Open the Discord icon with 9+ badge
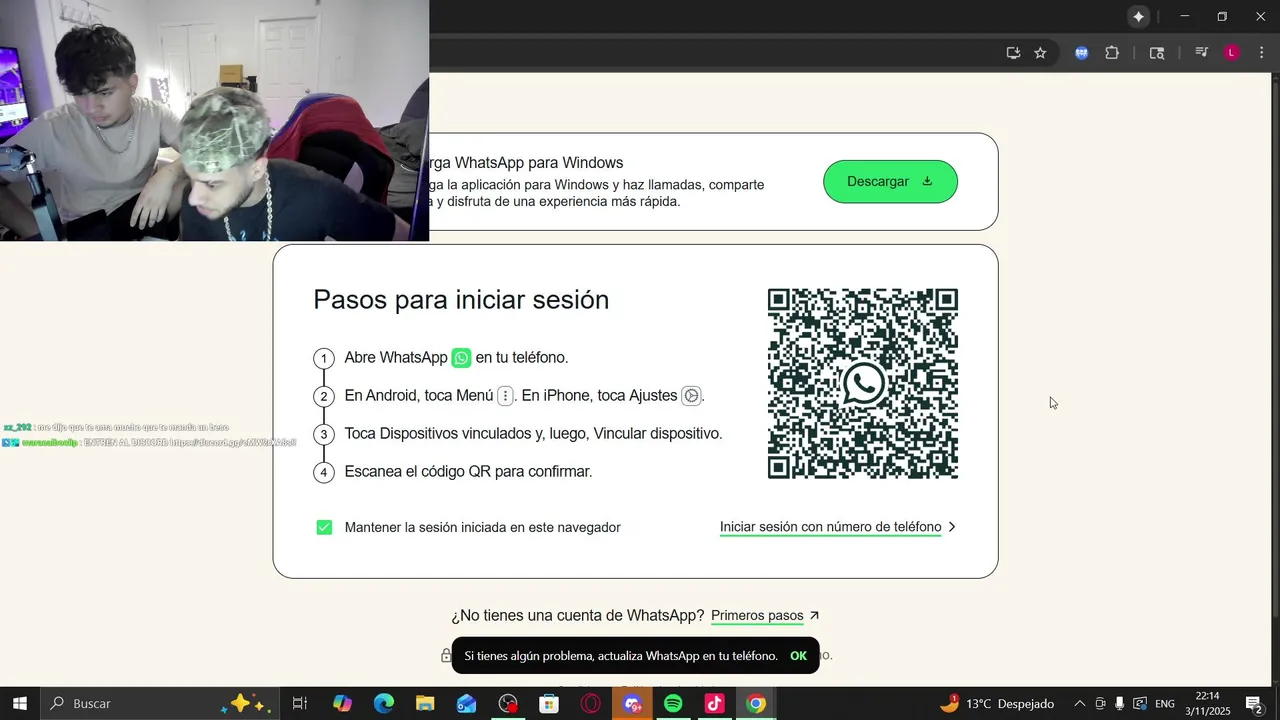This screenshot has height=720, width=1280. [x=633, y=703]
